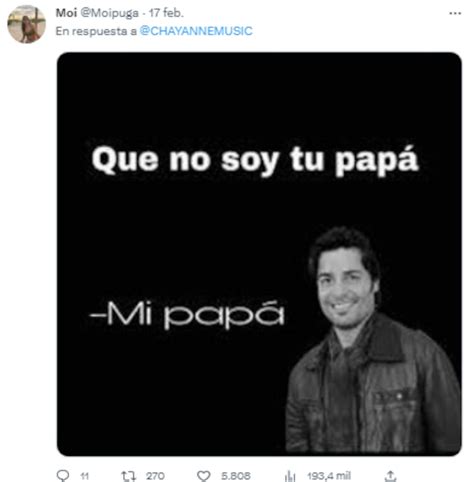474x482 pixels.
Task: Click the 17 feb. timestamp
Action: (x=166, y=13)
